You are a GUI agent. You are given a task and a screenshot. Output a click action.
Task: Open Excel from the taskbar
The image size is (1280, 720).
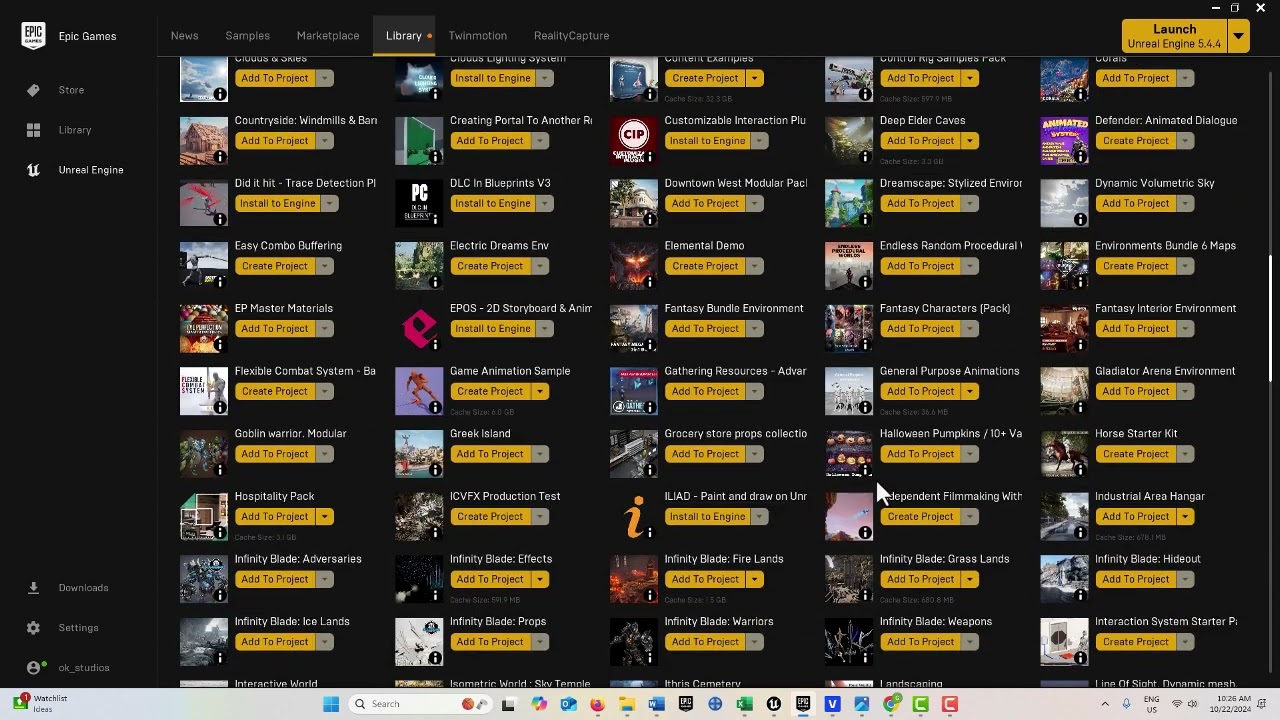pos(744,704)
